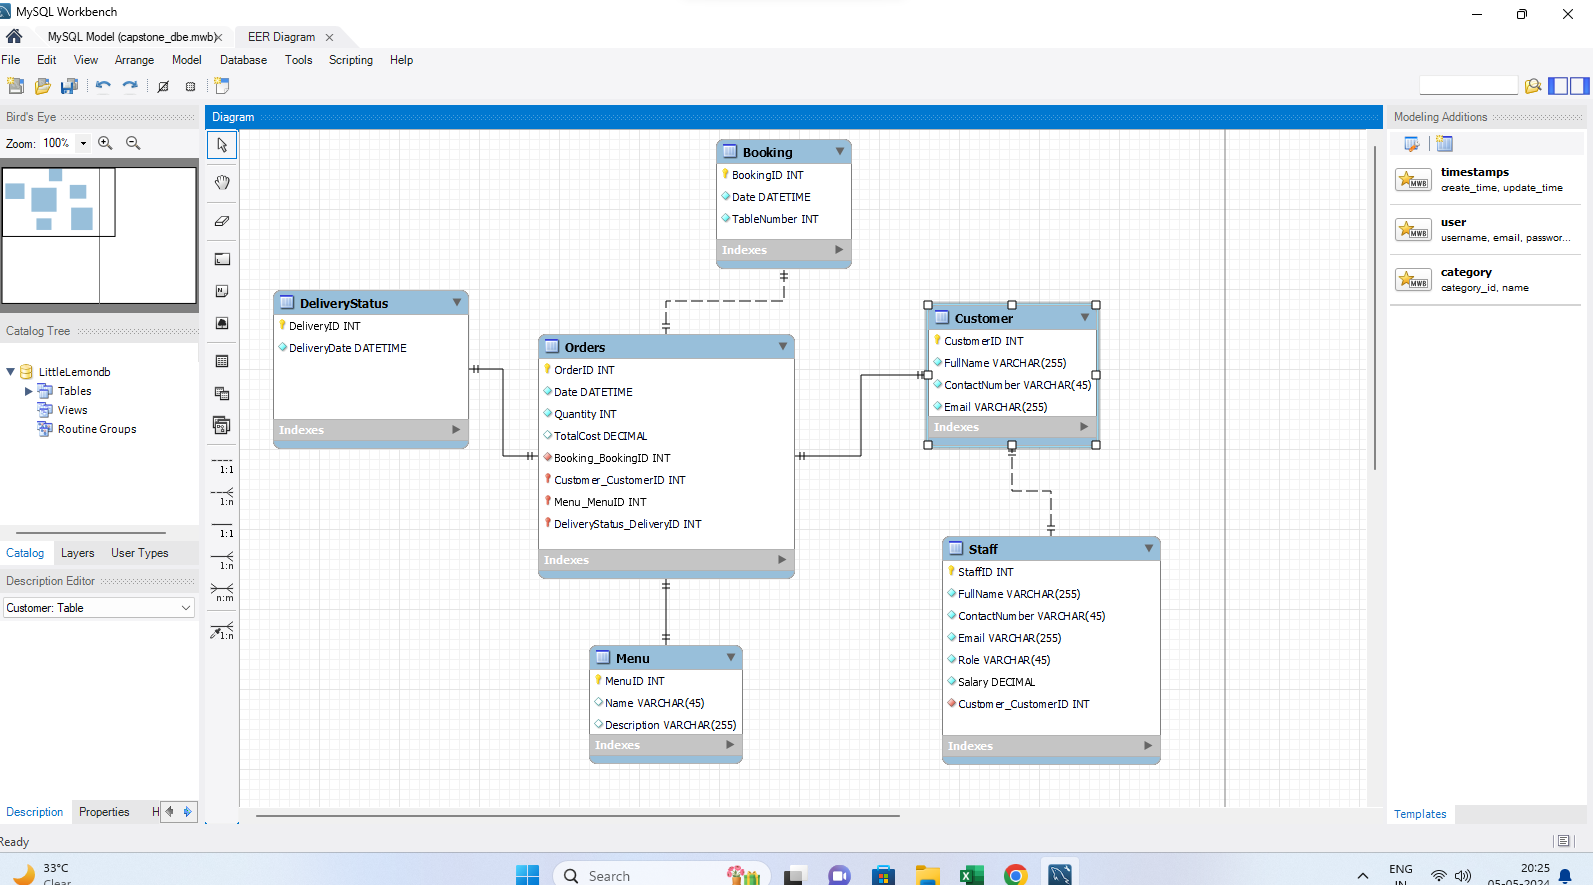This screenshot has height=885, width=1593.
Task: Select 1:1 identifying relationship tool
Action: point(222,528)
